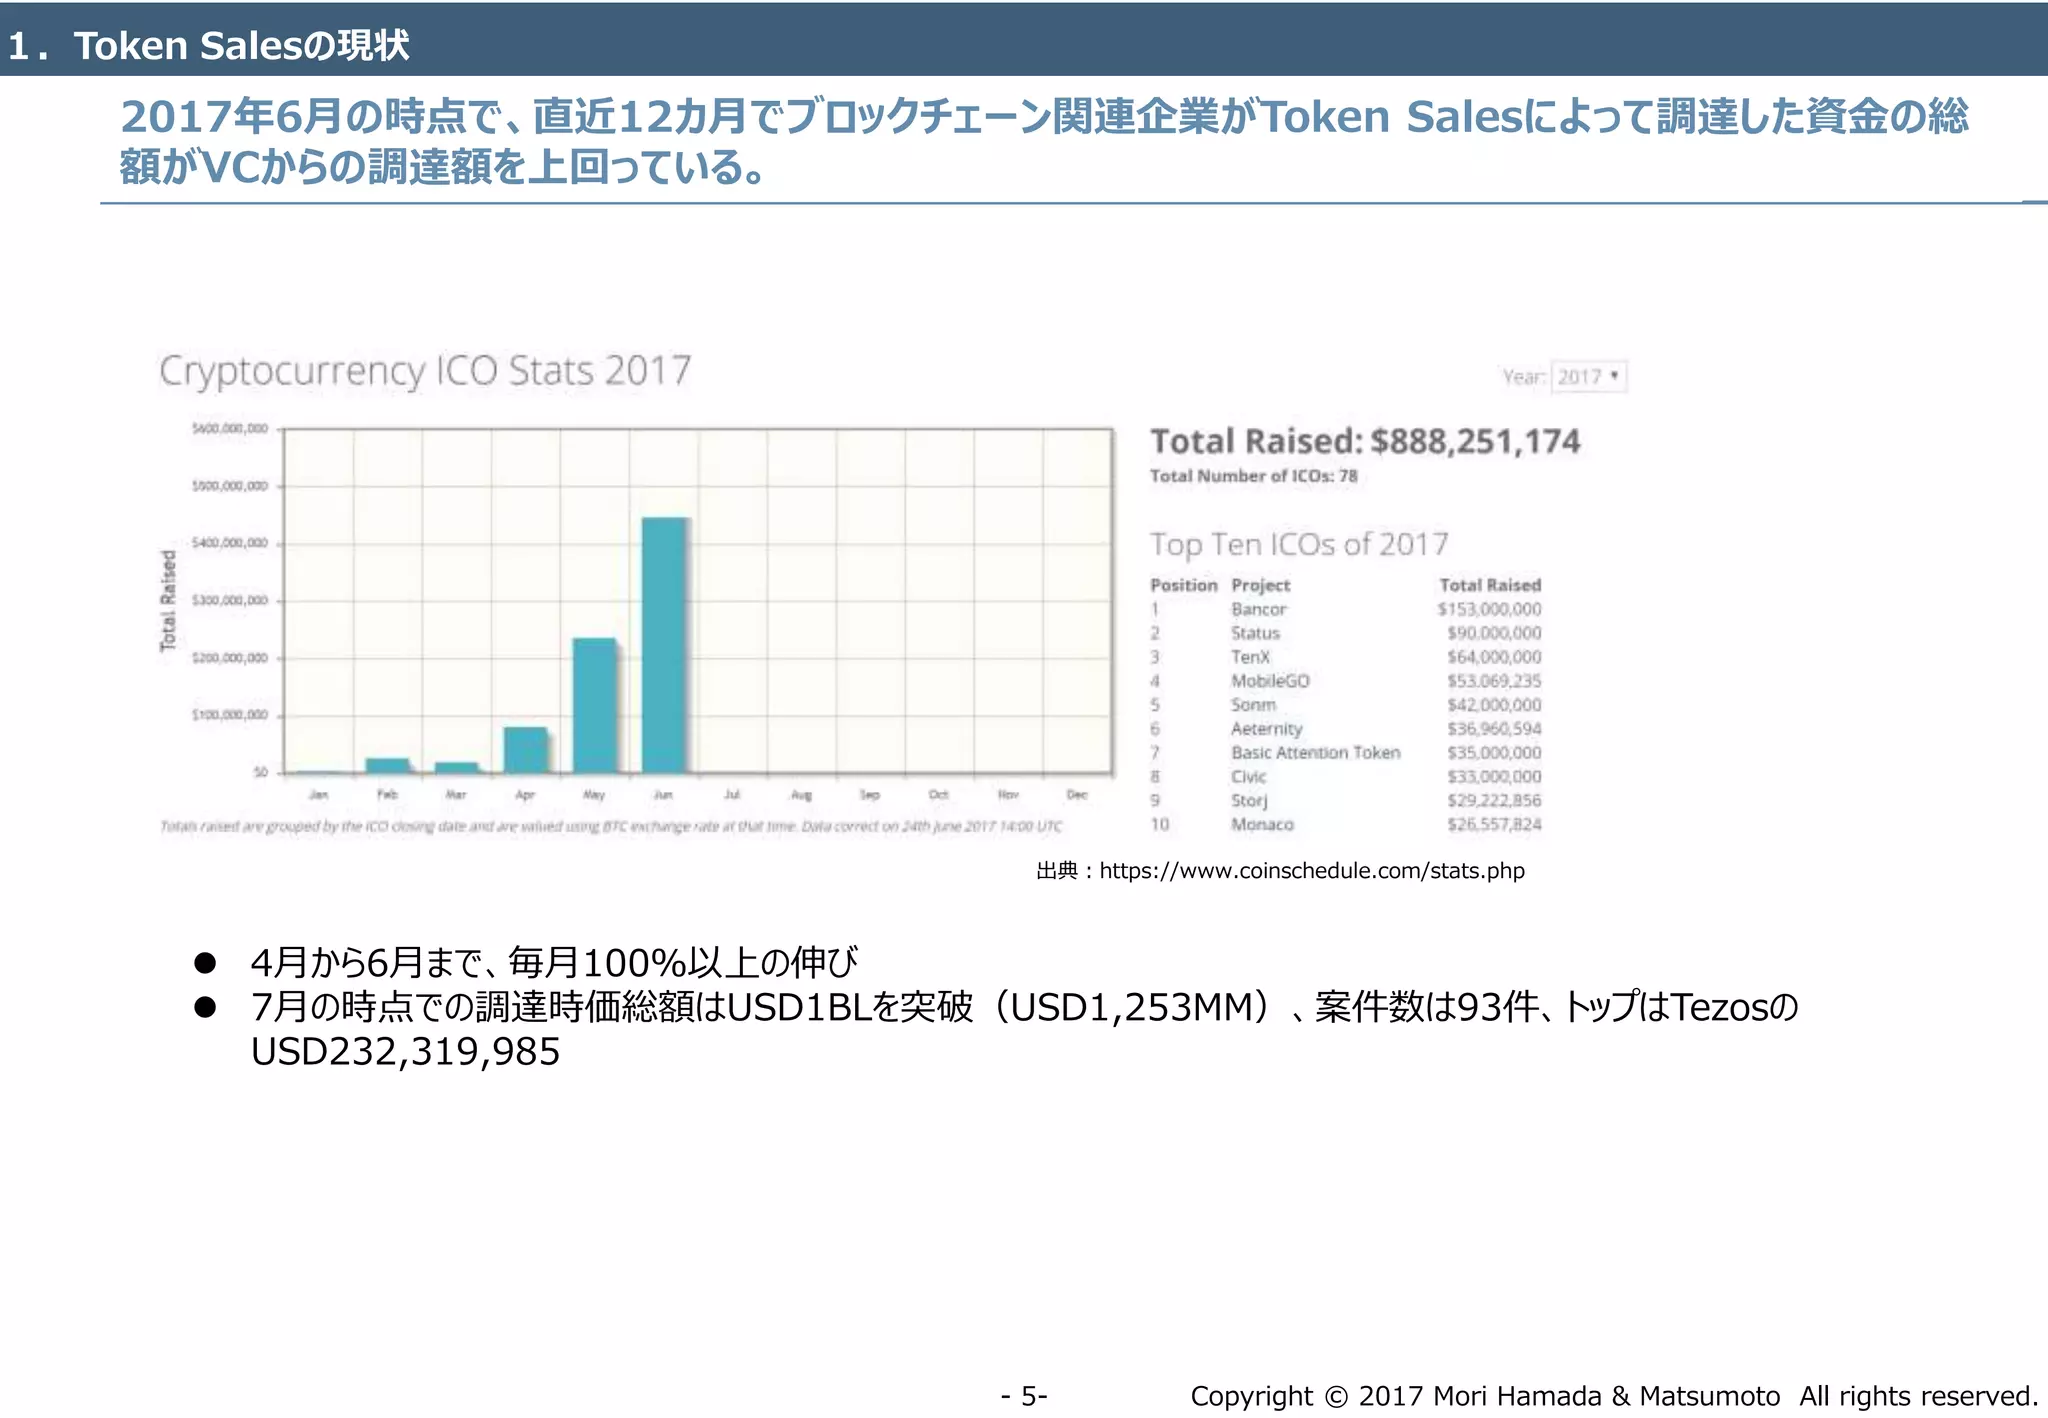Click the $400,000,000 y-axis tick label
The width and height of the screenshot is (2048, 1418).
click(230, 543)
